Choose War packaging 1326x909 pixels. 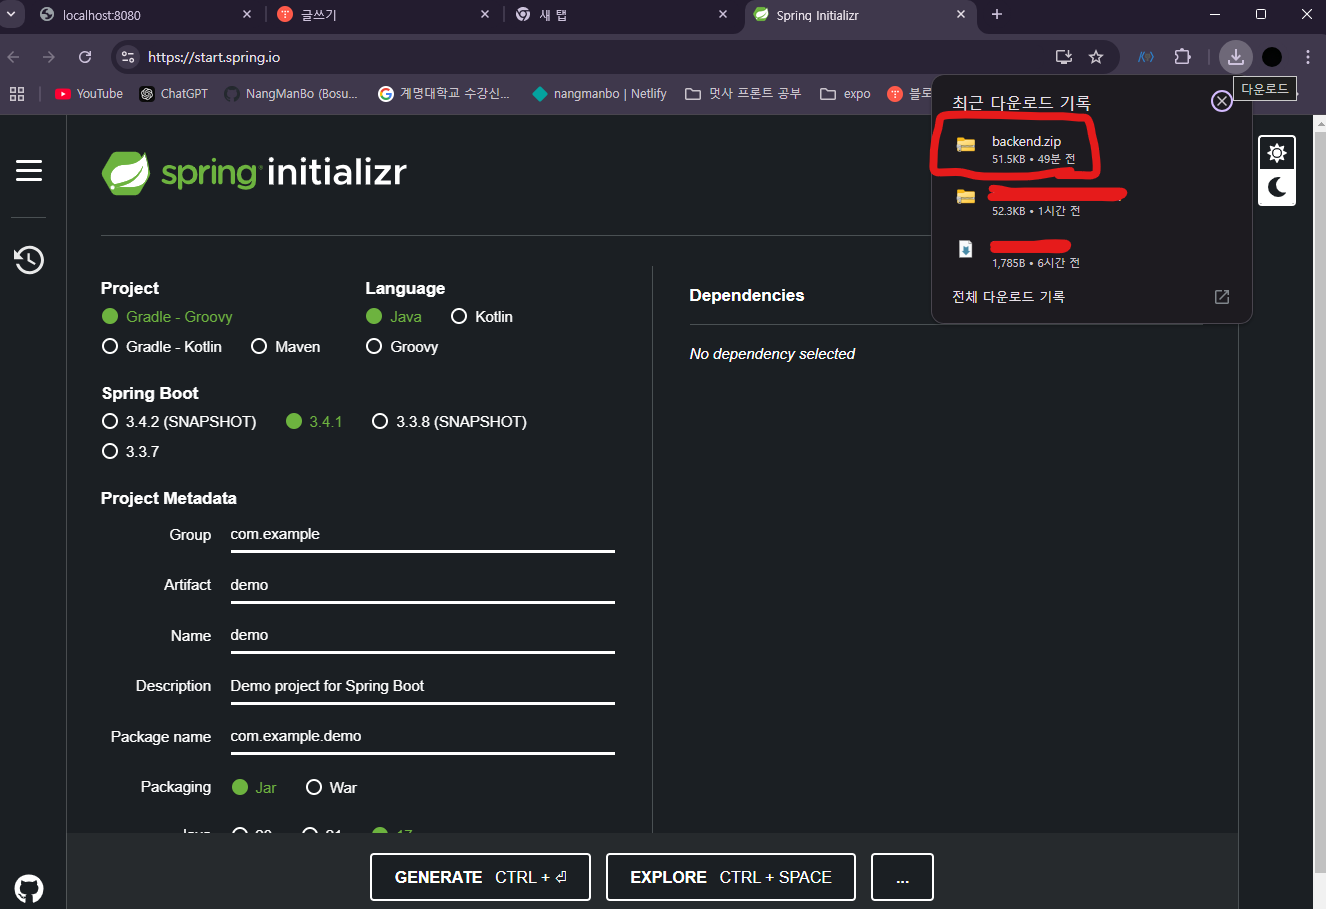(x=331, y=788)
